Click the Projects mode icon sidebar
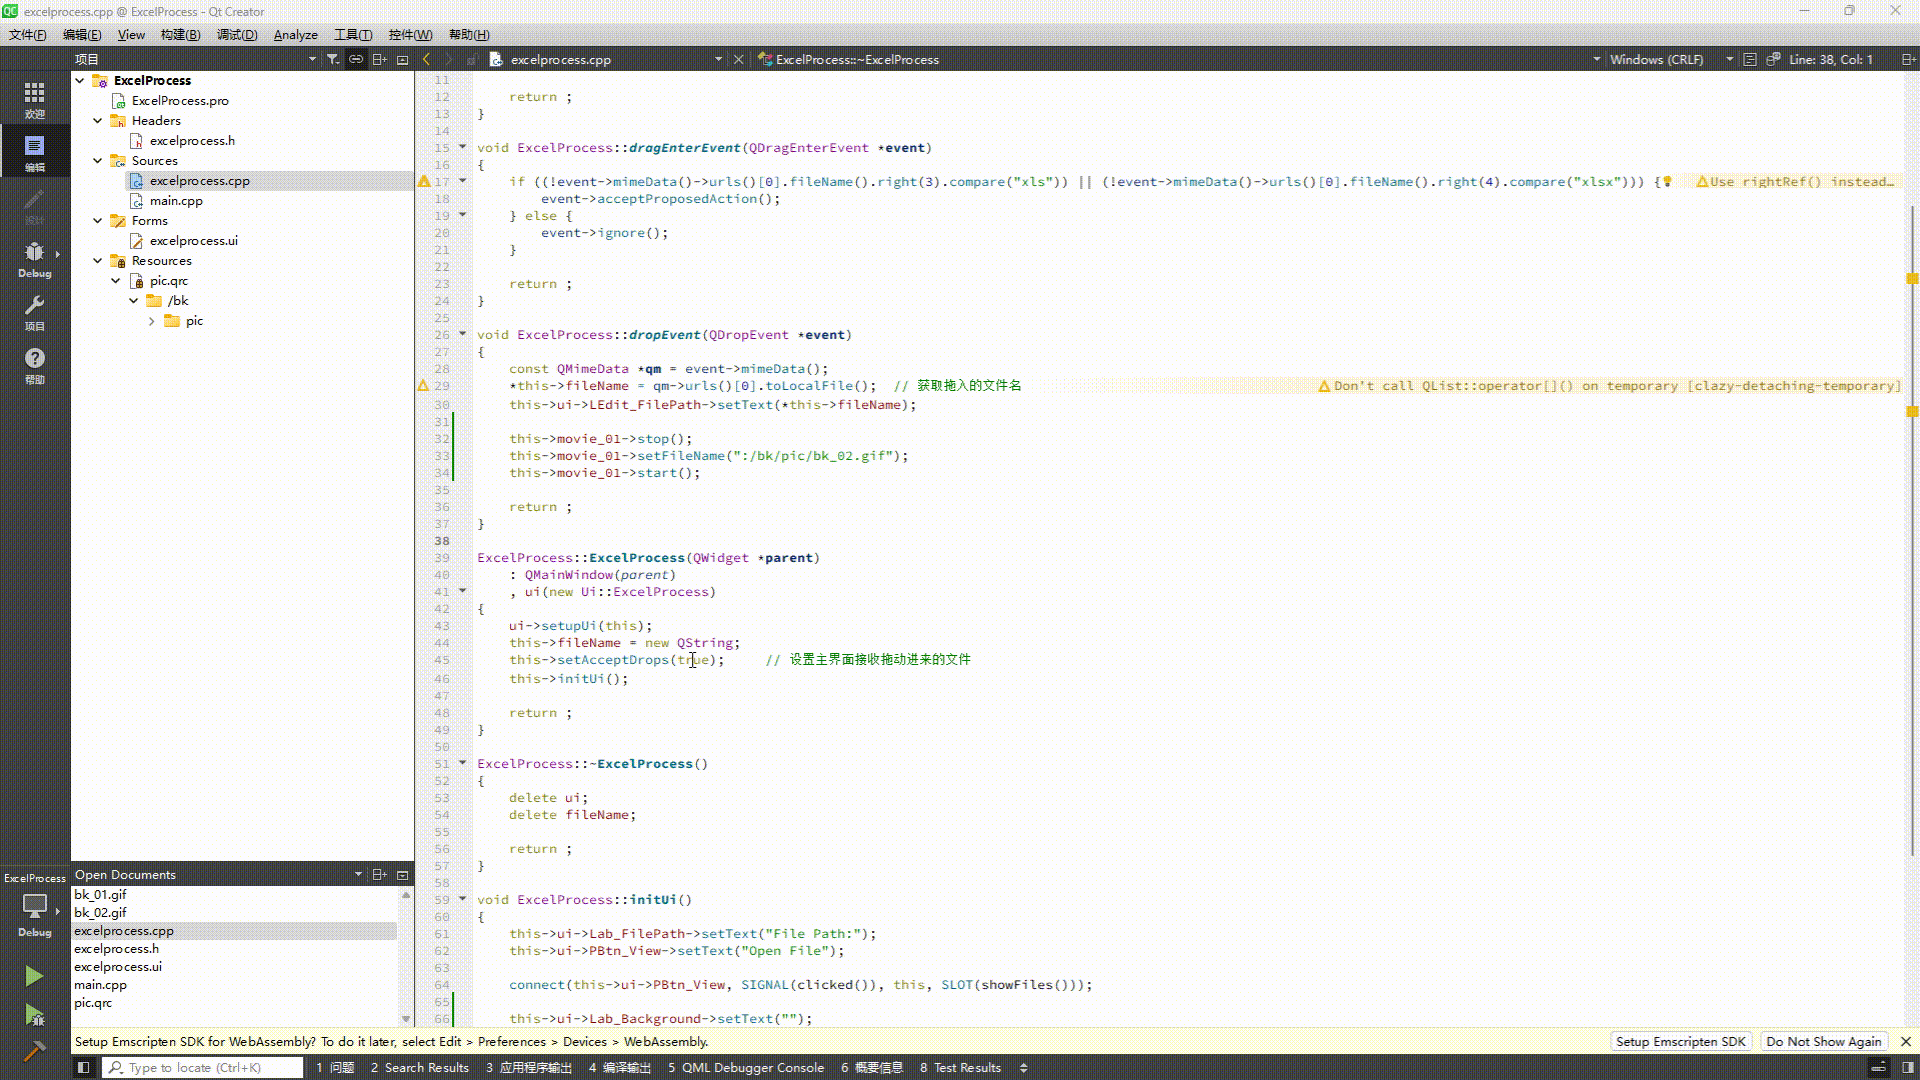 34,313
